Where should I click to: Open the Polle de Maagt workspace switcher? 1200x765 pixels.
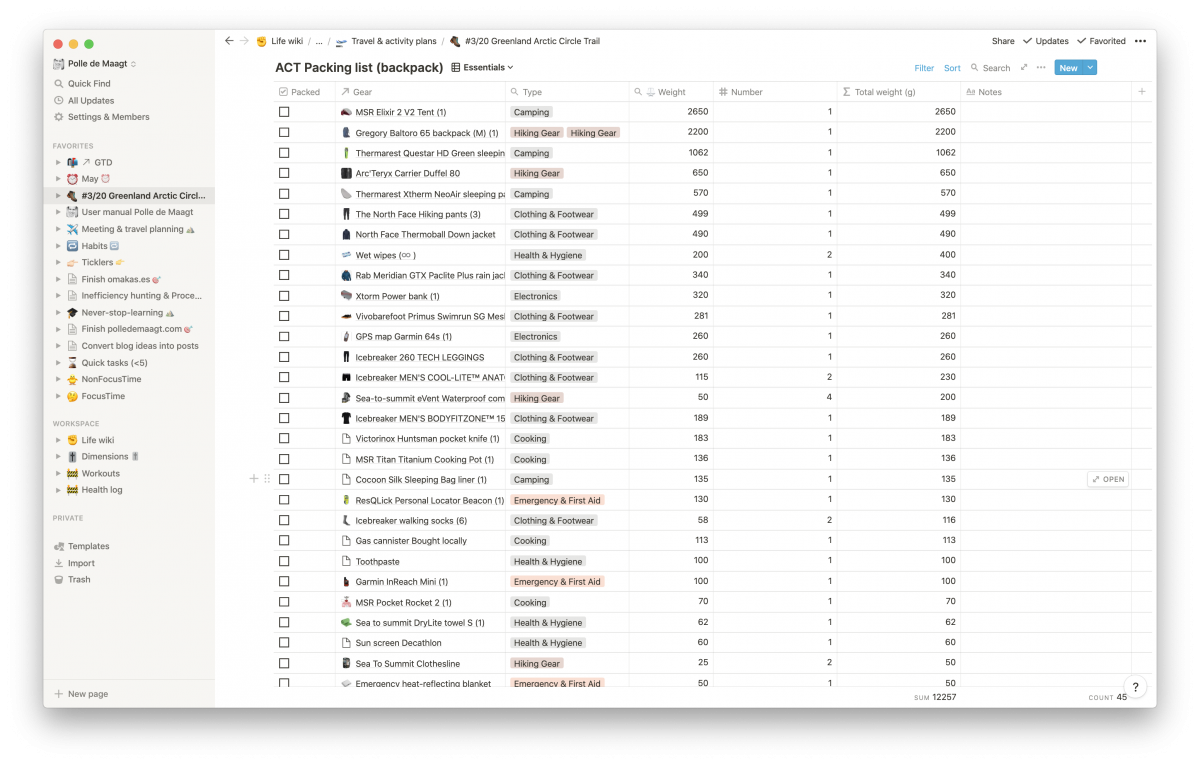coord(95,64)
